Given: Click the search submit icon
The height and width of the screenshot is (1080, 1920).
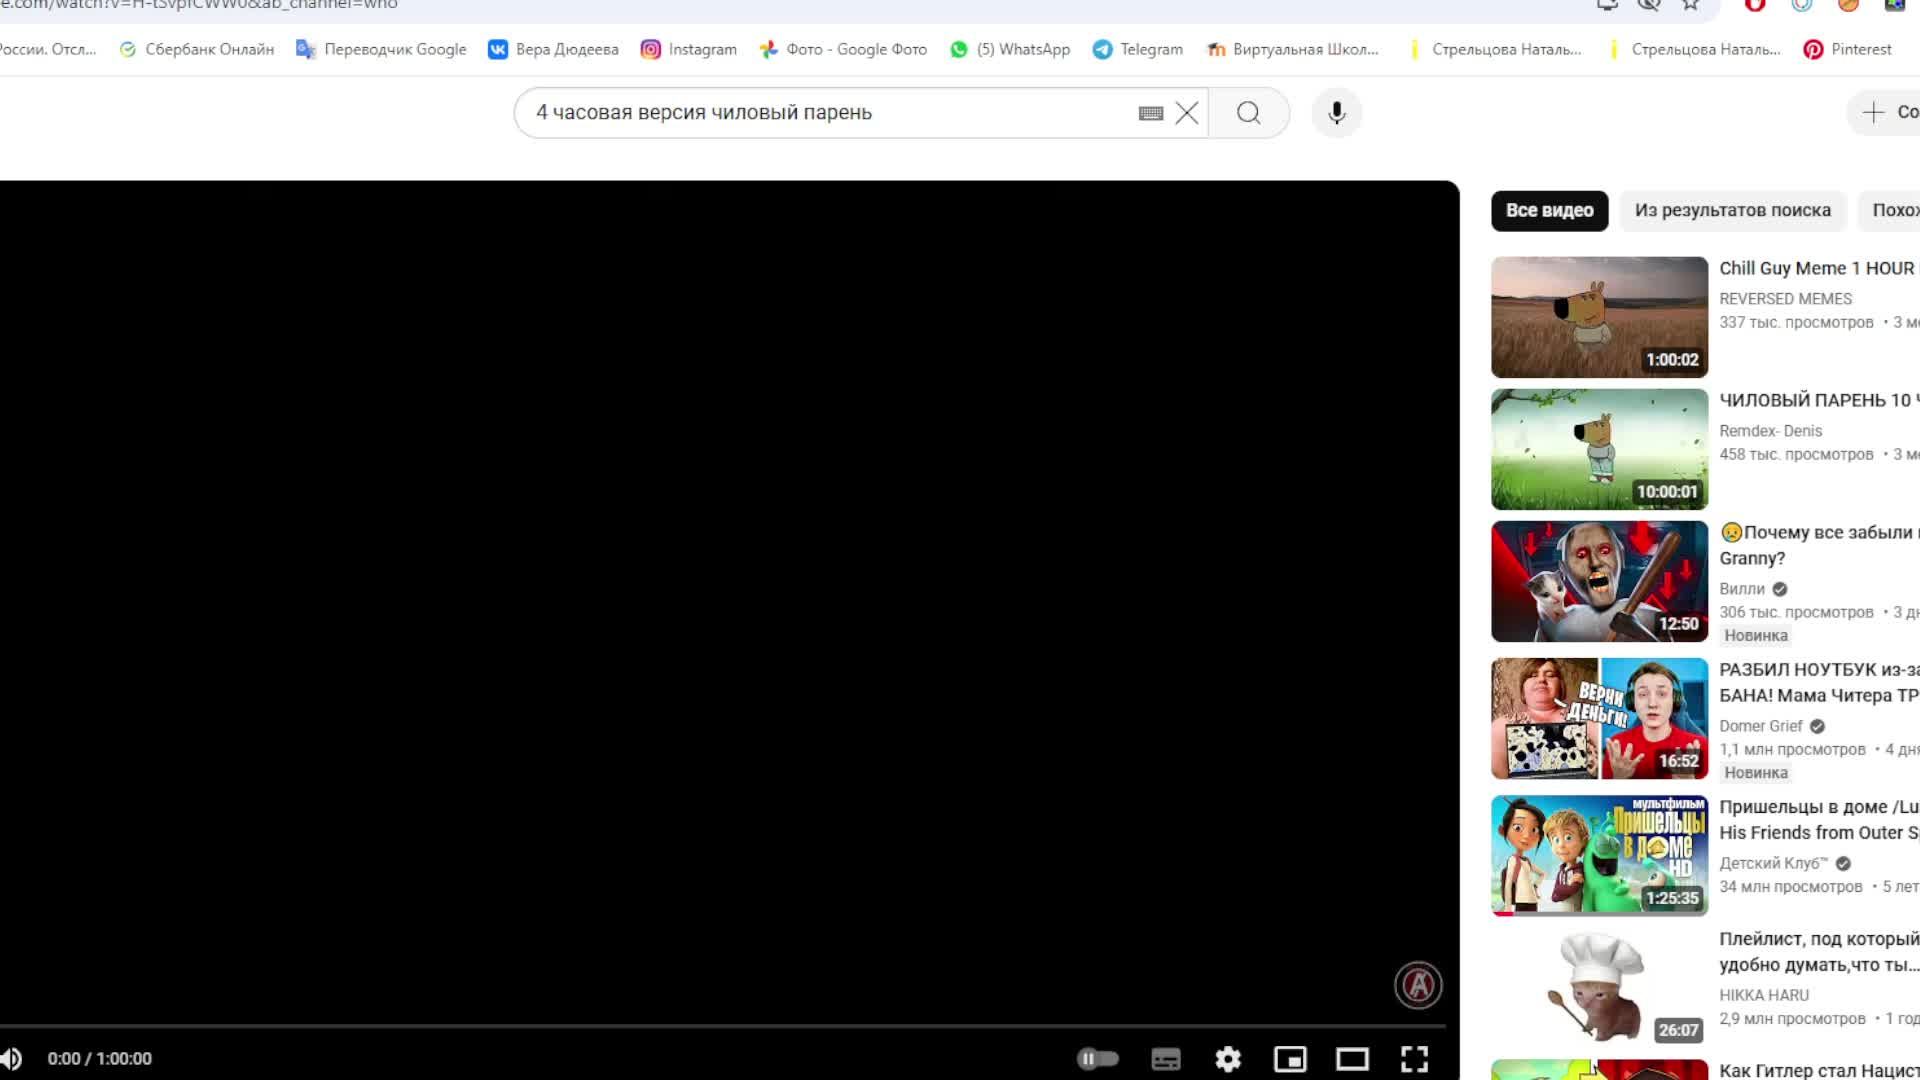Looking at the screenshot, I should pos(1247,112).
